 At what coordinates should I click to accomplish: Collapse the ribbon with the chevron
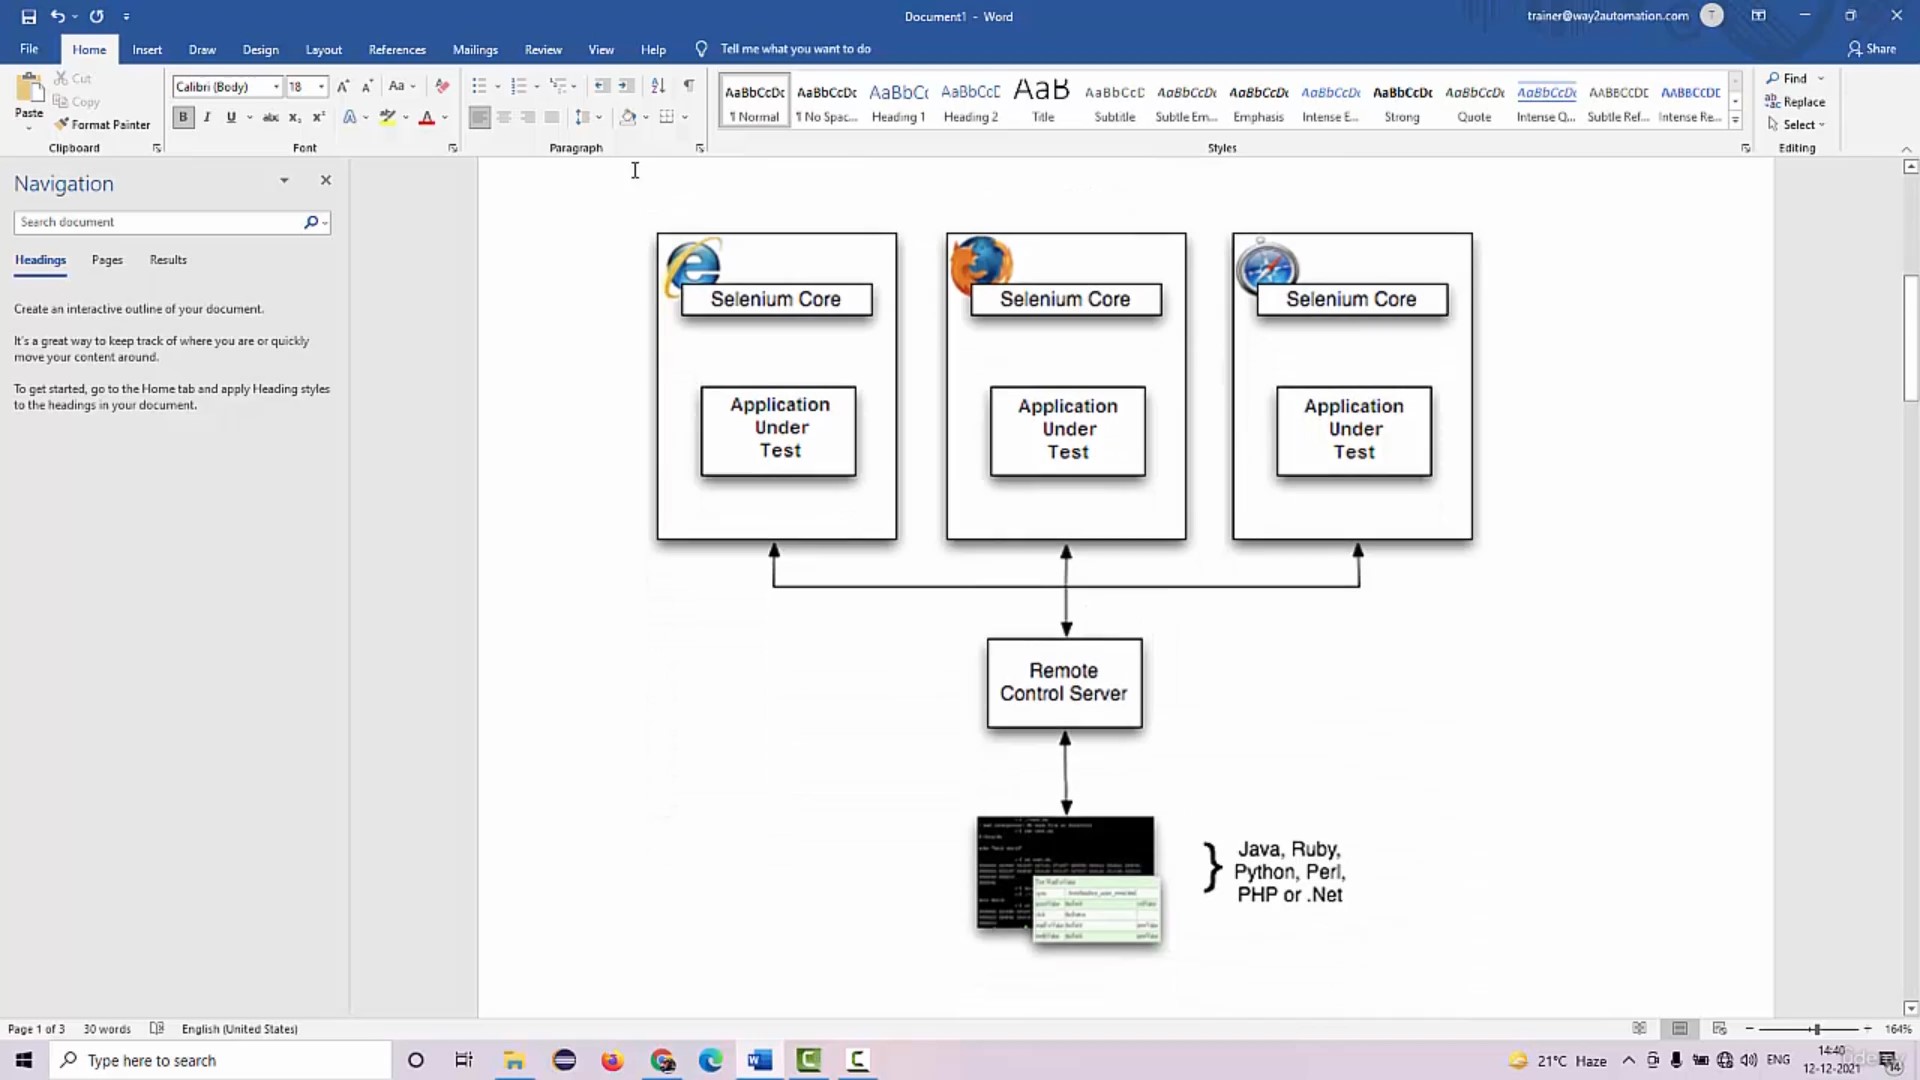point(1905,148)
